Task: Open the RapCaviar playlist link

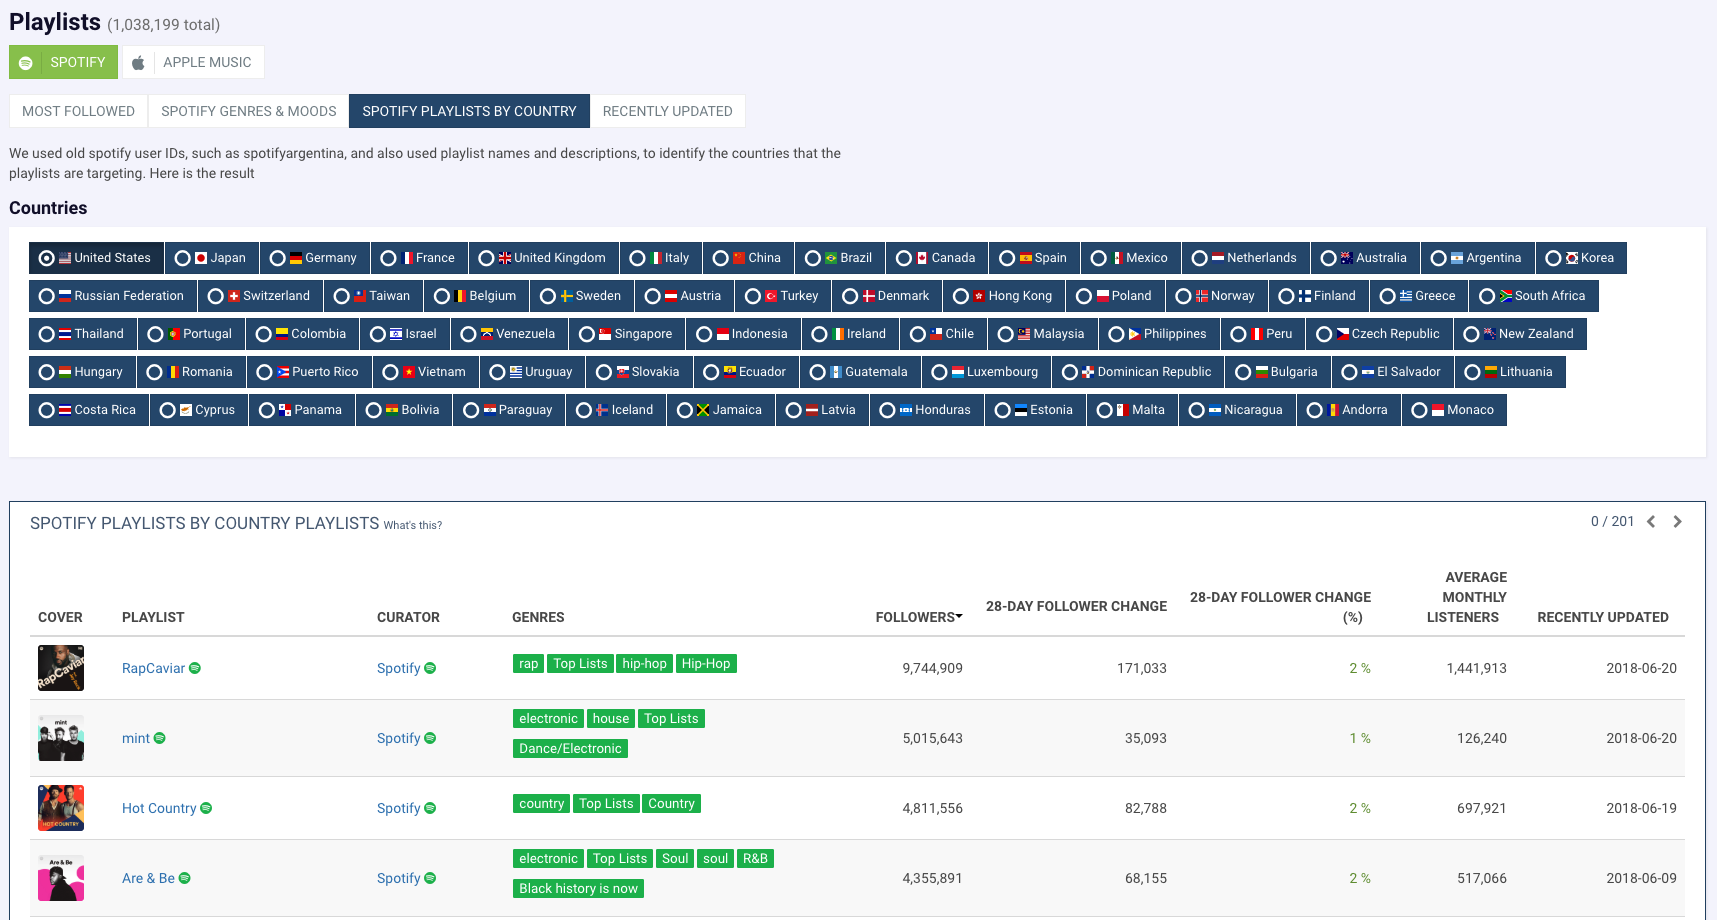Action: click(153, 668)
